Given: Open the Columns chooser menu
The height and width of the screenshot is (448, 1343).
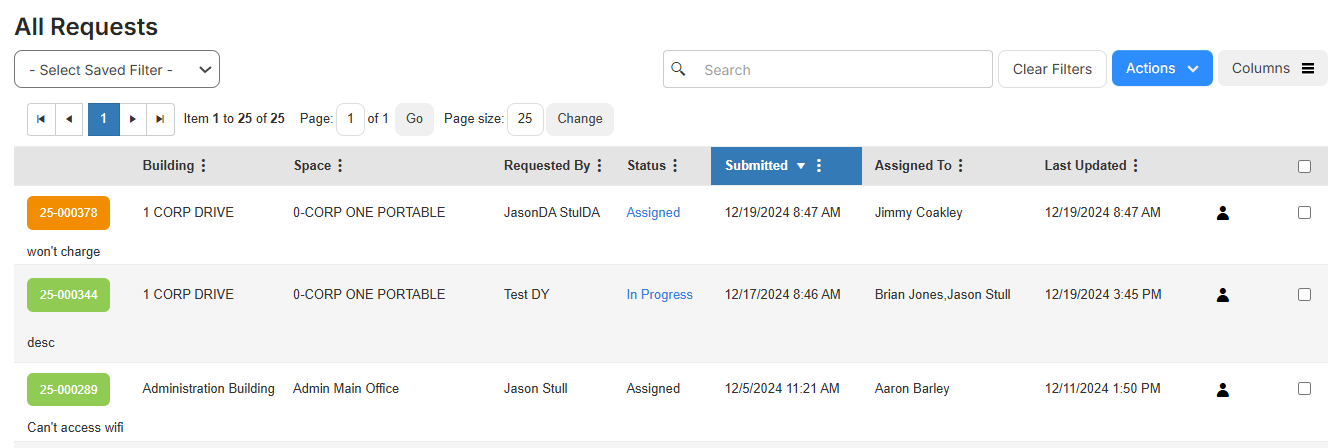Looking at the screenshot, I should click(1272, 69).
